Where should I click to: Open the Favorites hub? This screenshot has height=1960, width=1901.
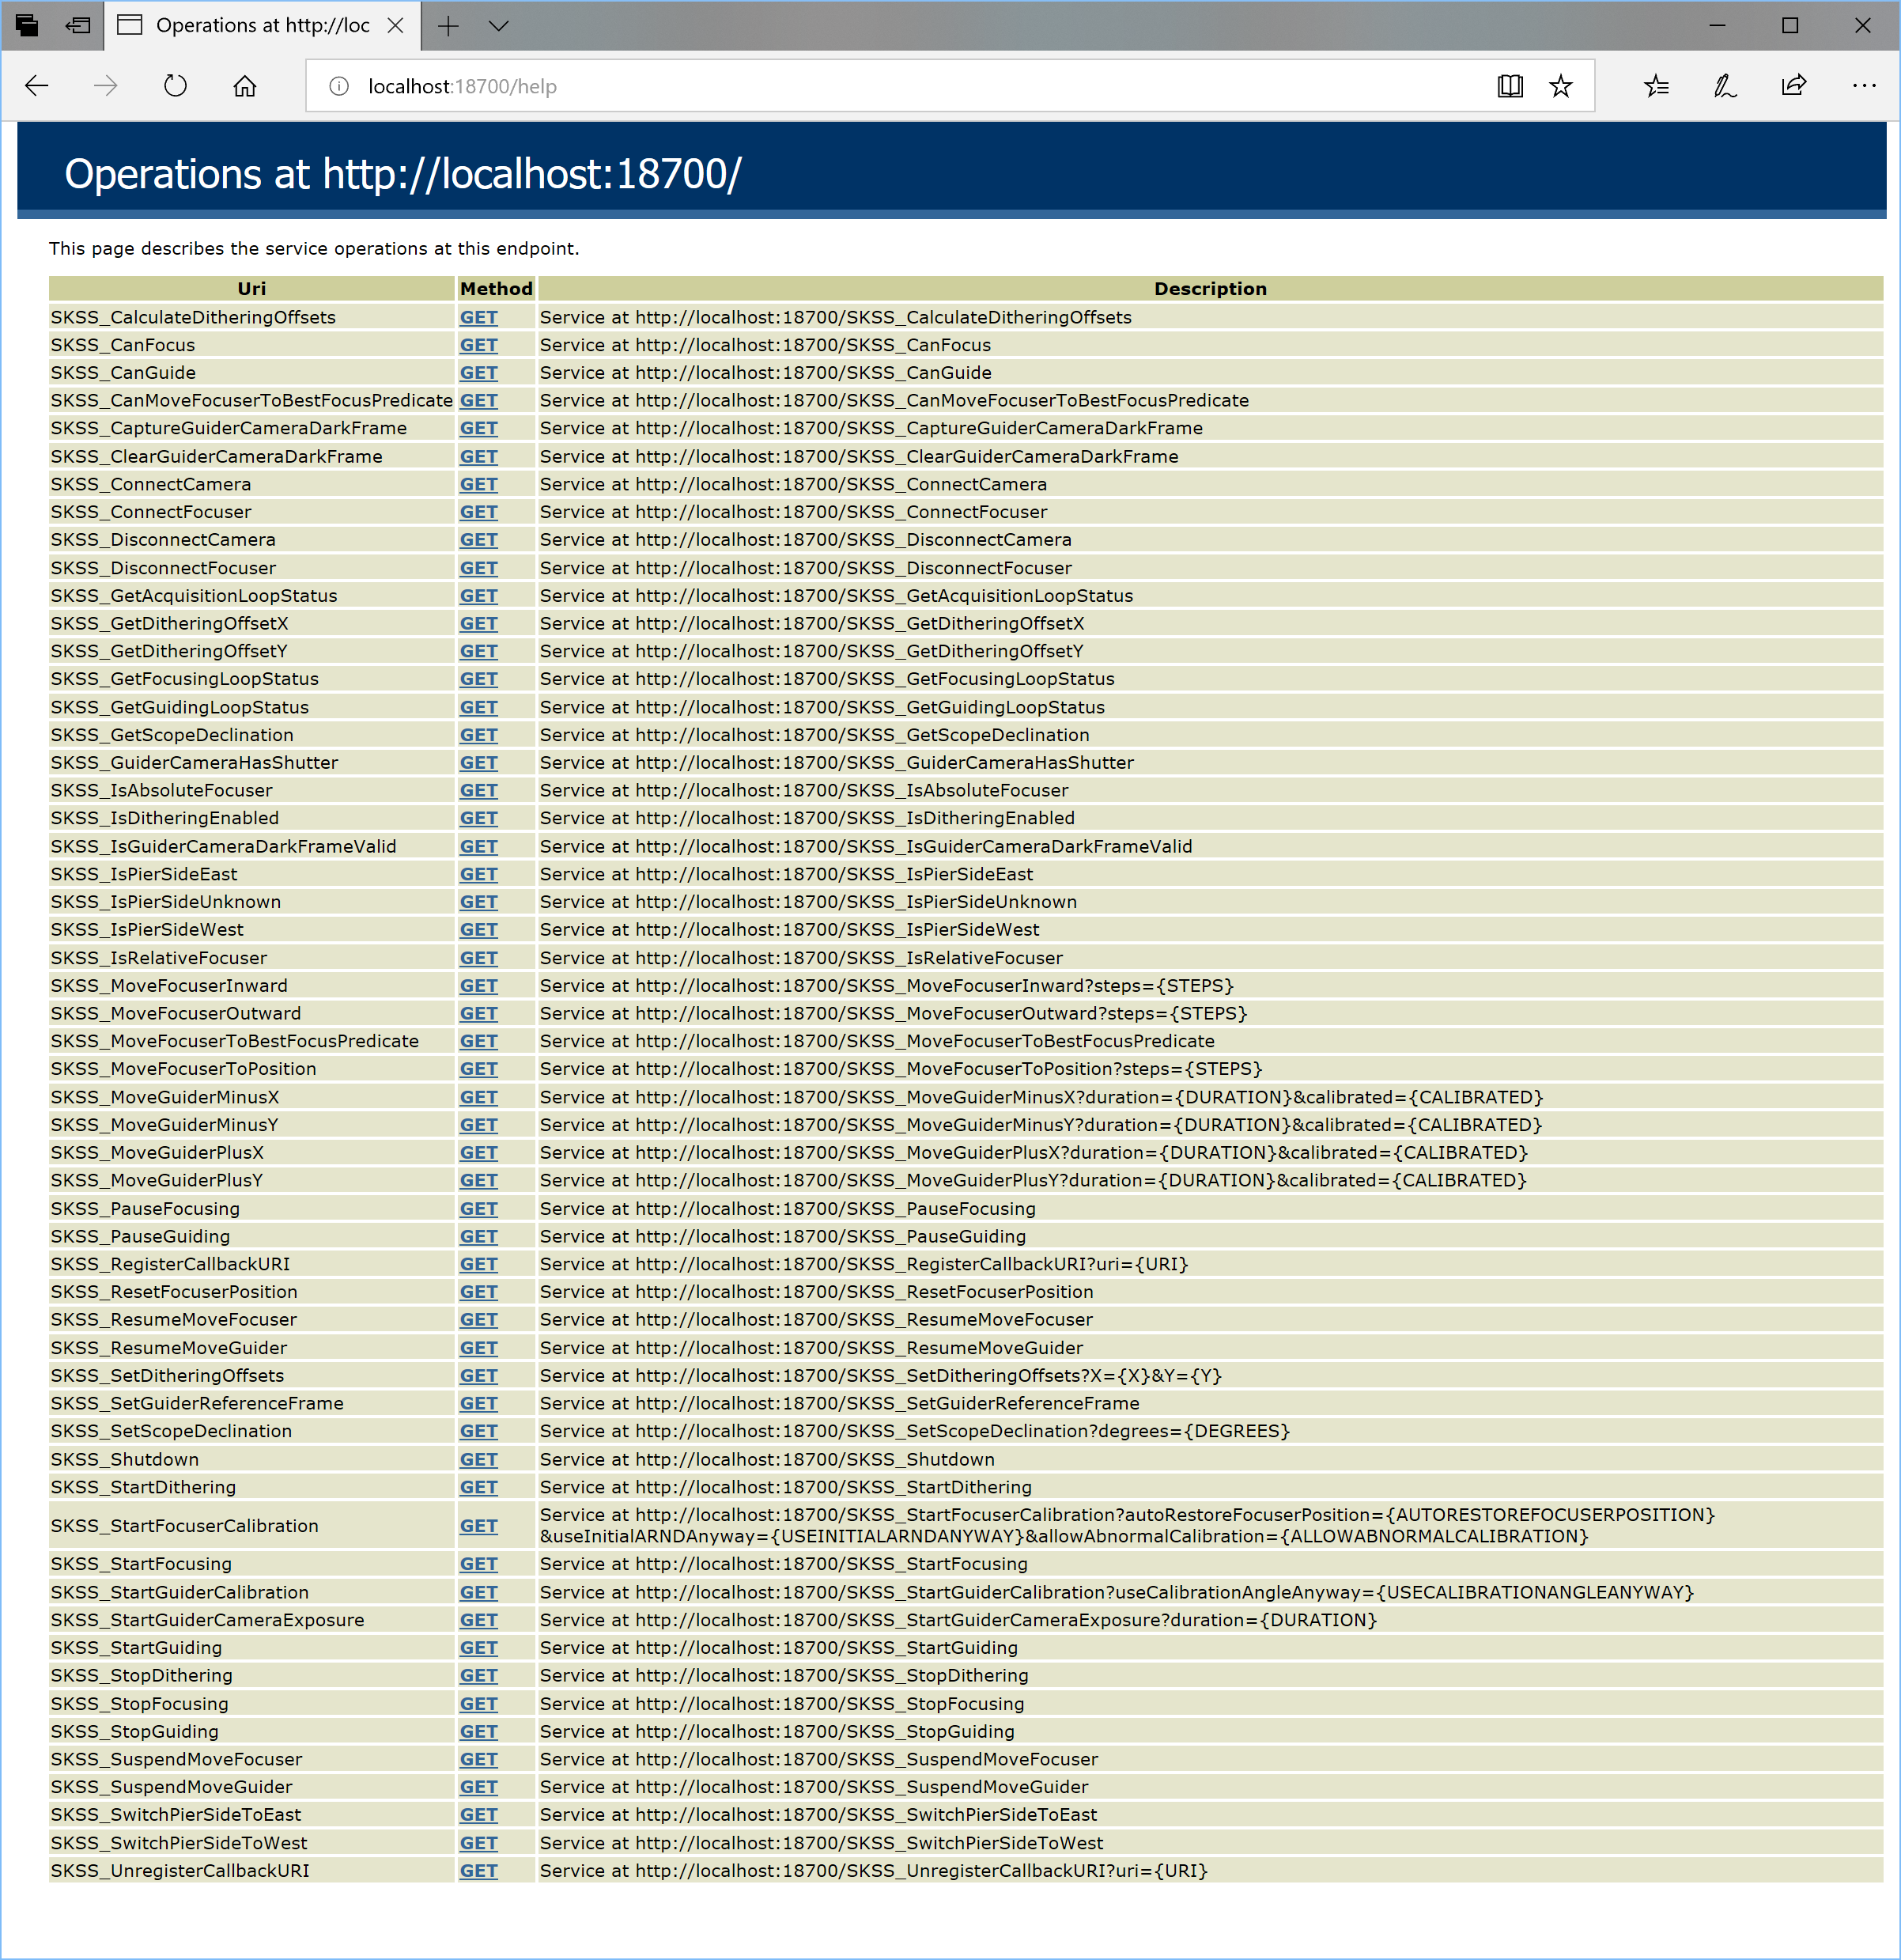[1657, 86]
